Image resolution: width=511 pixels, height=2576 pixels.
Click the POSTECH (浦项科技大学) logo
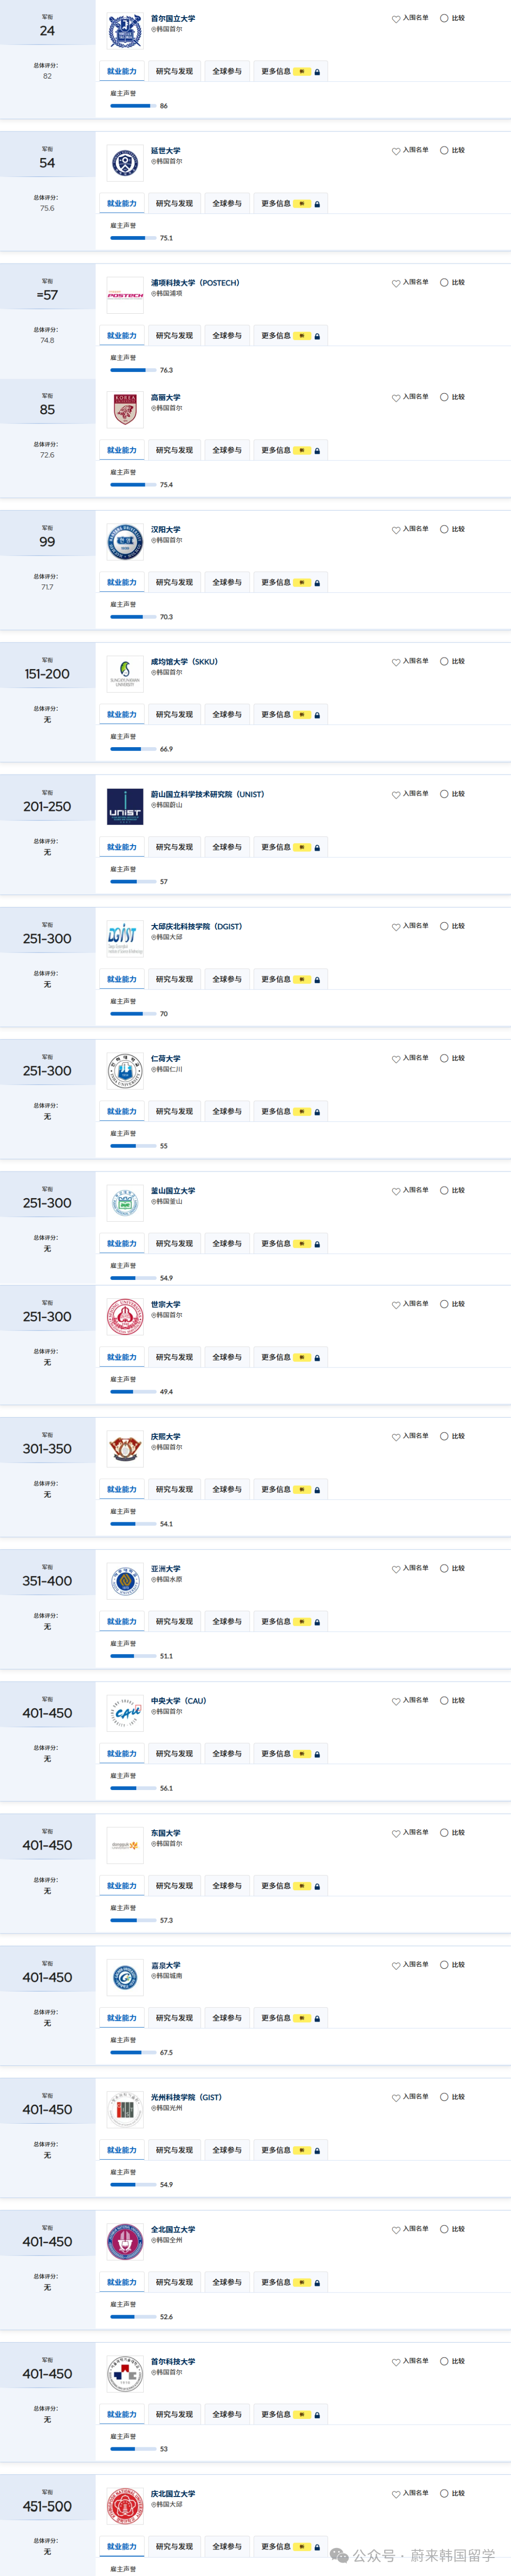coord(125,295)
